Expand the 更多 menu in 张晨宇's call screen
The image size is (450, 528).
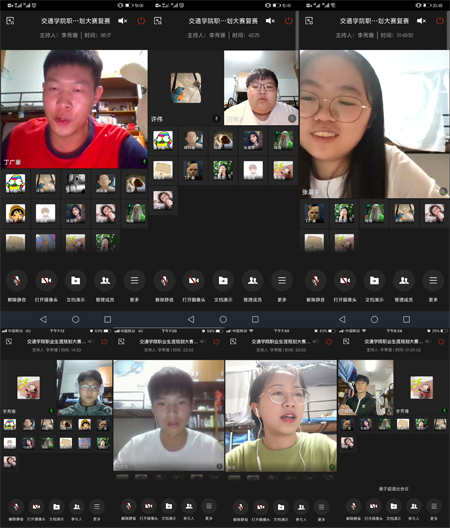pos(433,280)
